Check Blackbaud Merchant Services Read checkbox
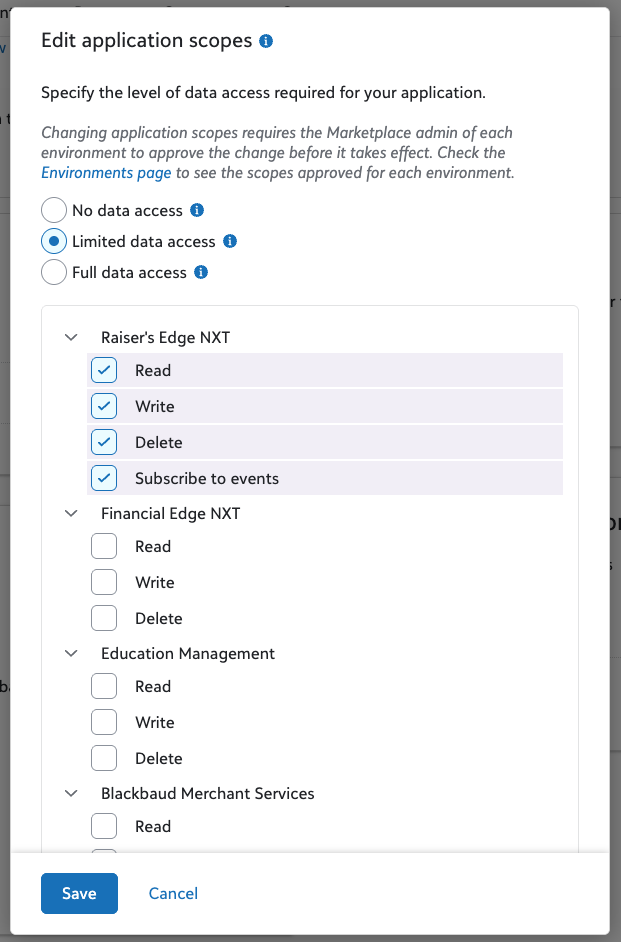This screenshot has height=942, width=621. (x=104, y=826)
